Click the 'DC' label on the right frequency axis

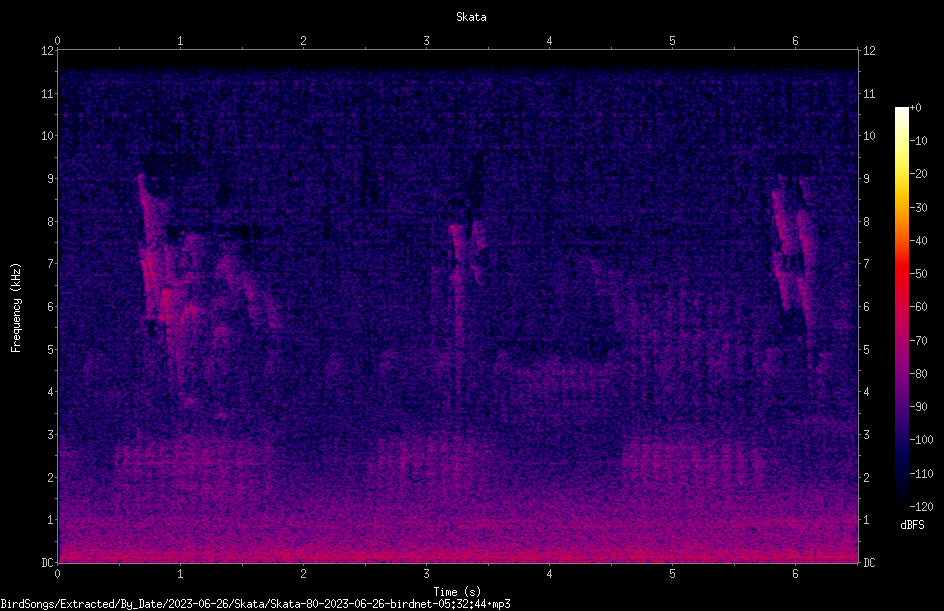(x=869, y=562)
